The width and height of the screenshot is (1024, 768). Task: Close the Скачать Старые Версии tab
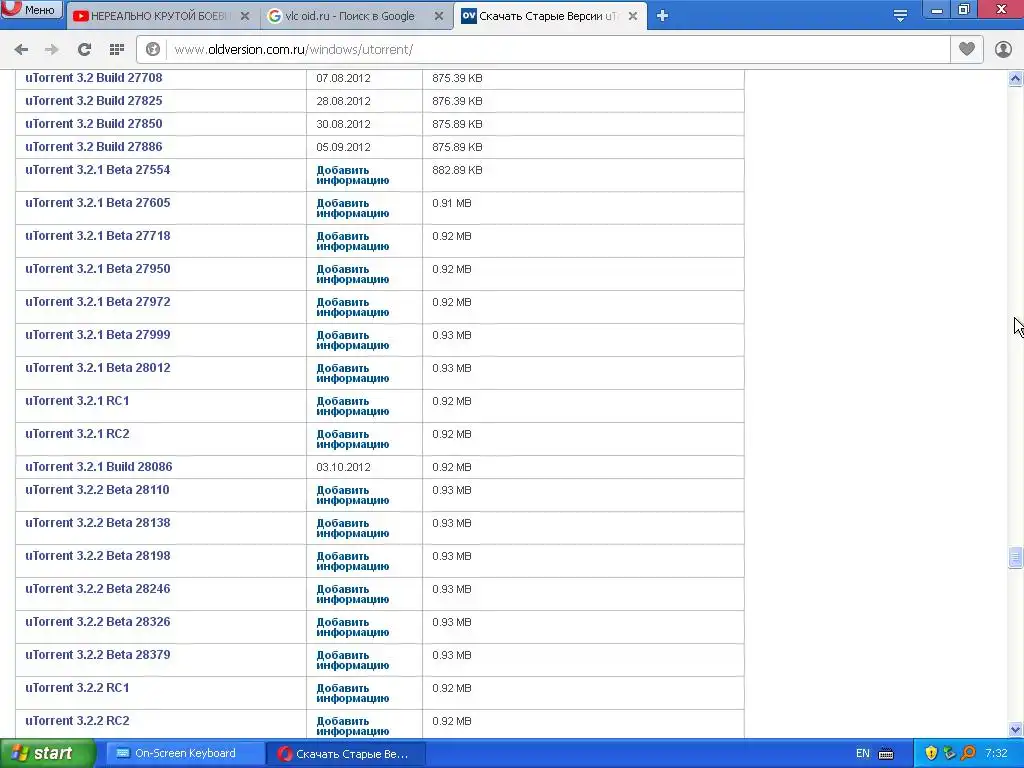click(633, 16)
